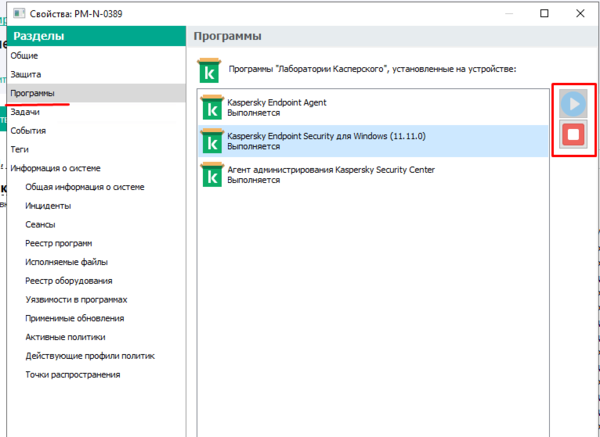Open Точки распространения subsection
600x437 pixels.
click(73, 375)
